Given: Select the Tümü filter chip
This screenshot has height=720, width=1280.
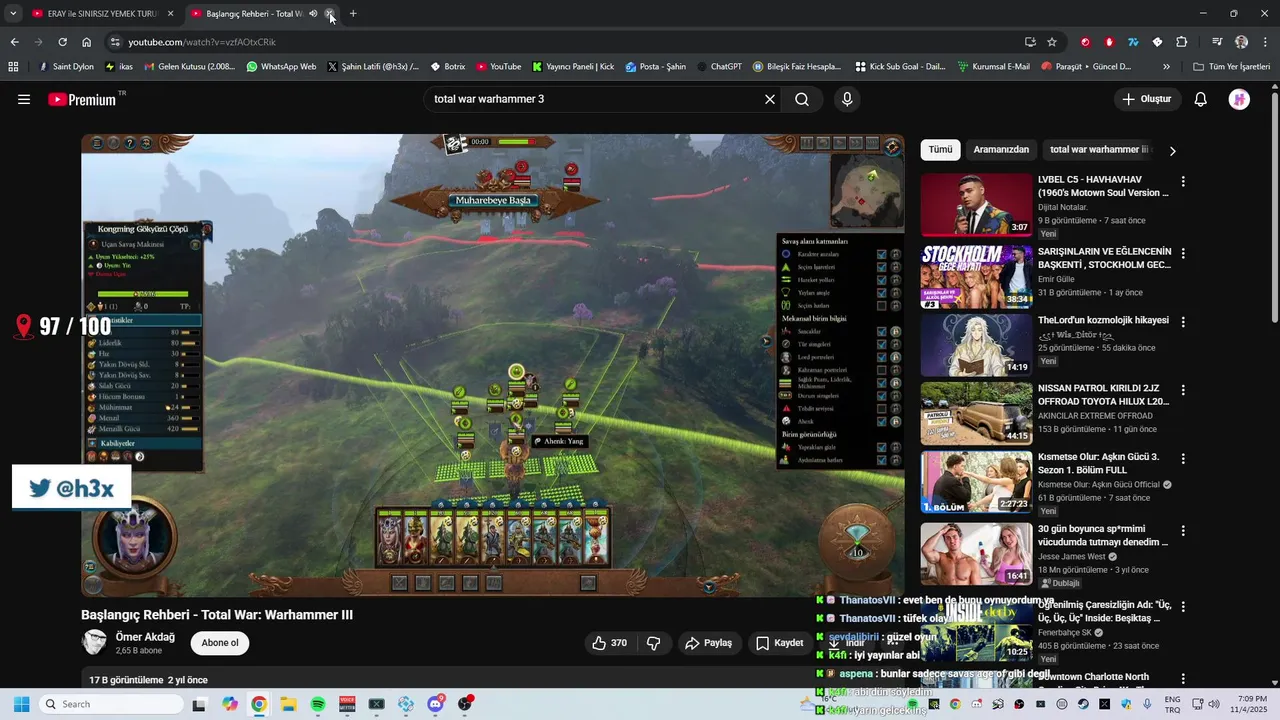Looking at the screenshot, I should [940, 150].
